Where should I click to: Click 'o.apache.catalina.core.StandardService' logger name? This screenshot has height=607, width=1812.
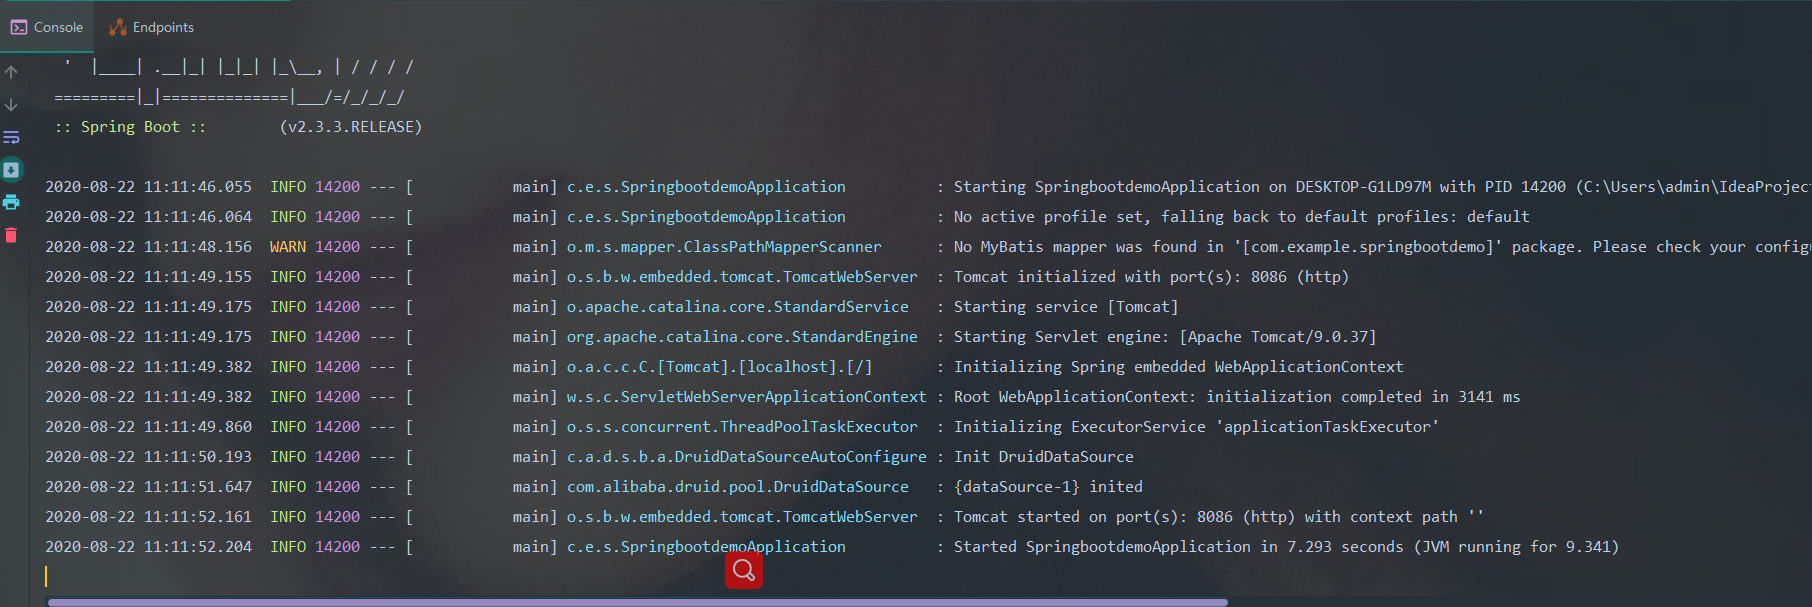(738, 307)
